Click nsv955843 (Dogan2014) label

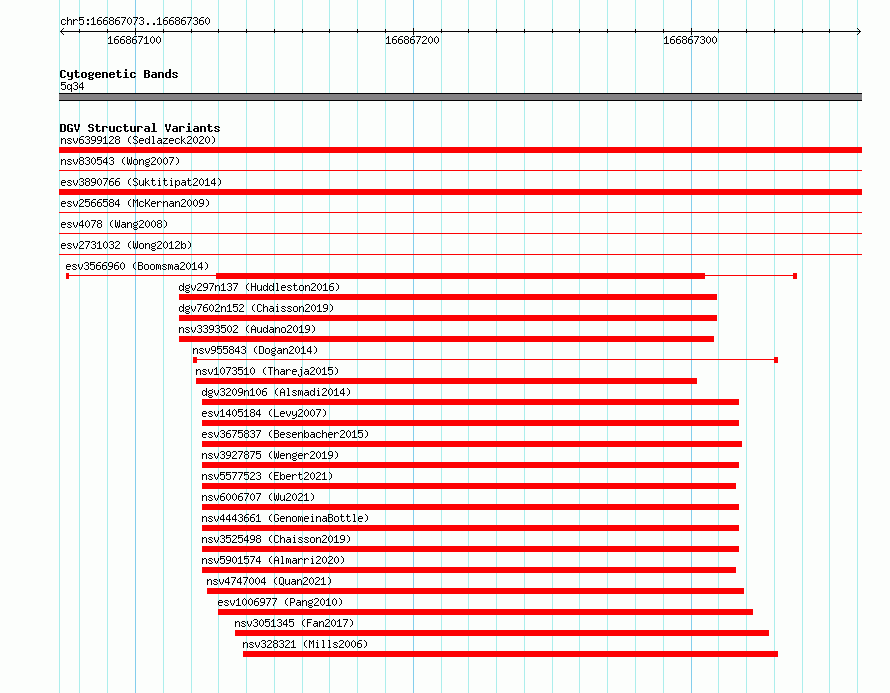pyautogui.click(x=255, y=350)
